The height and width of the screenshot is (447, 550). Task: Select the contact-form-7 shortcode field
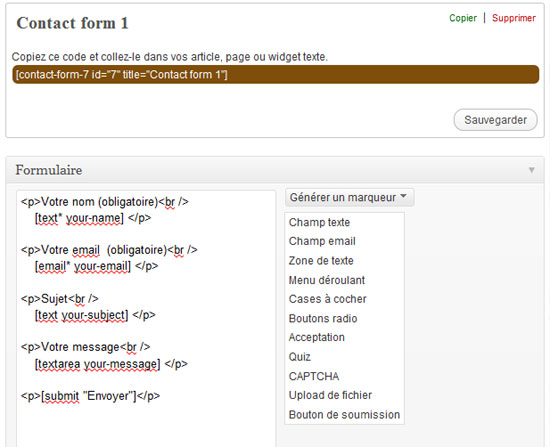click(x=275, y=74)
